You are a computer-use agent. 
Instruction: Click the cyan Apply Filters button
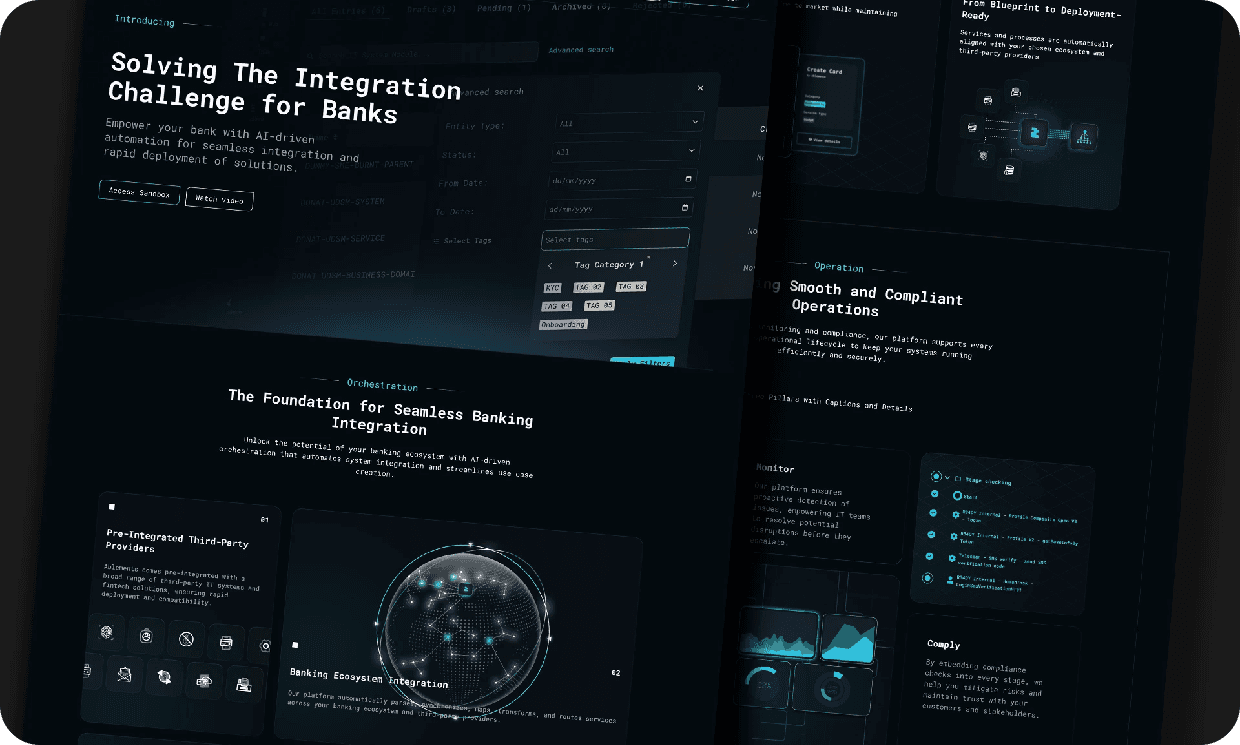[642, 362]
